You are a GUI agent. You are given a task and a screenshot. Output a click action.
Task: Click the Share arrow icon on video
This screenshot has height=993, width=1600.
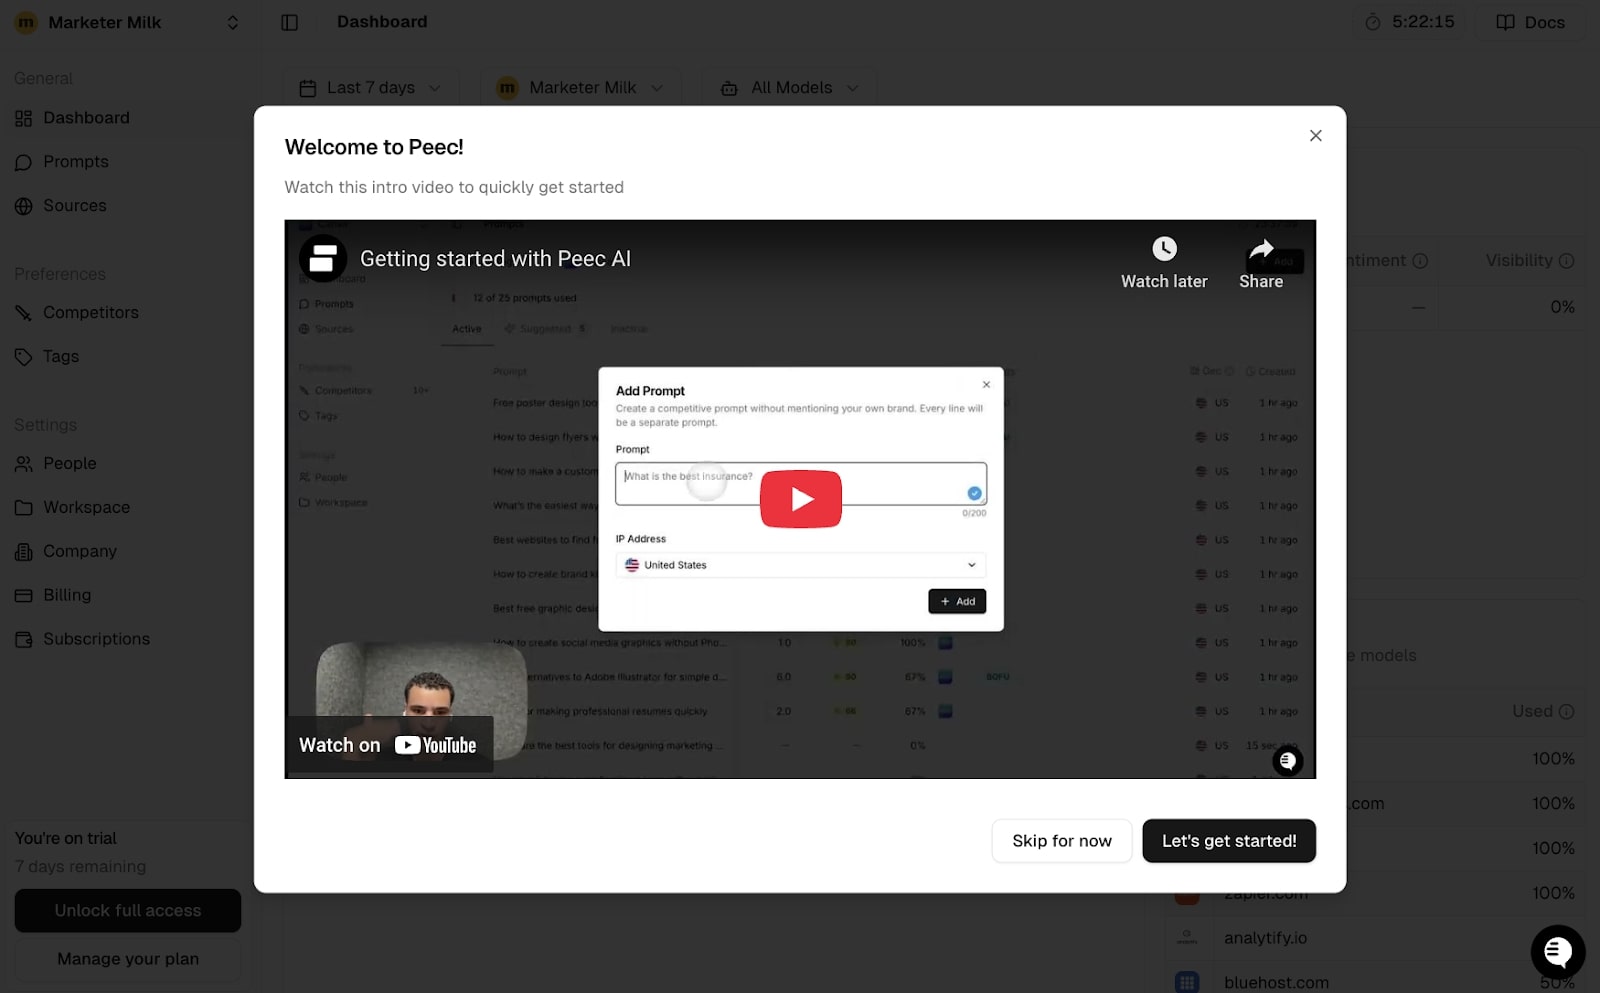coord(1261,249)
